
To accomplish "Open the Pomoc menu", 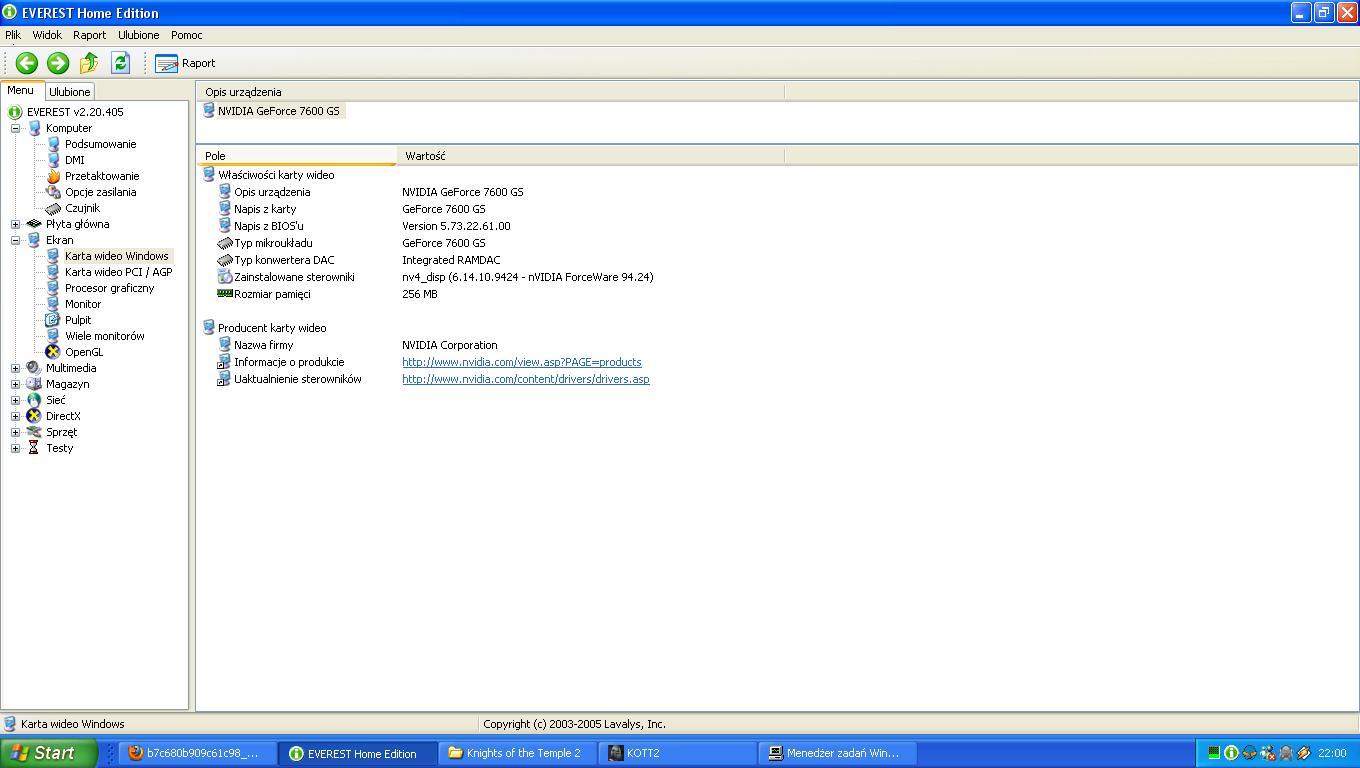I will tap(186, 35).
